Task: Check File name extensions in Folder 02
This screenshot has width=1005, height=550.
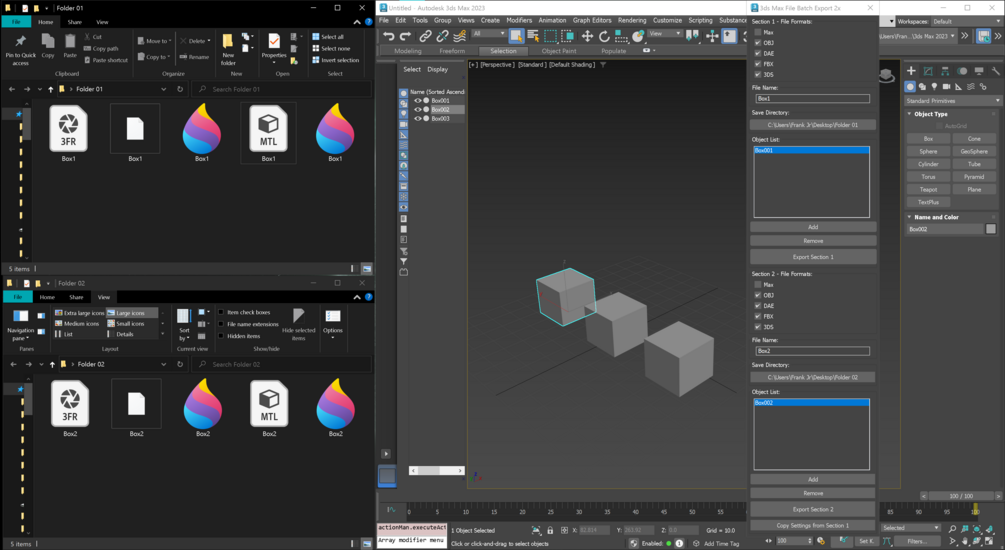Action: point(221,324)
